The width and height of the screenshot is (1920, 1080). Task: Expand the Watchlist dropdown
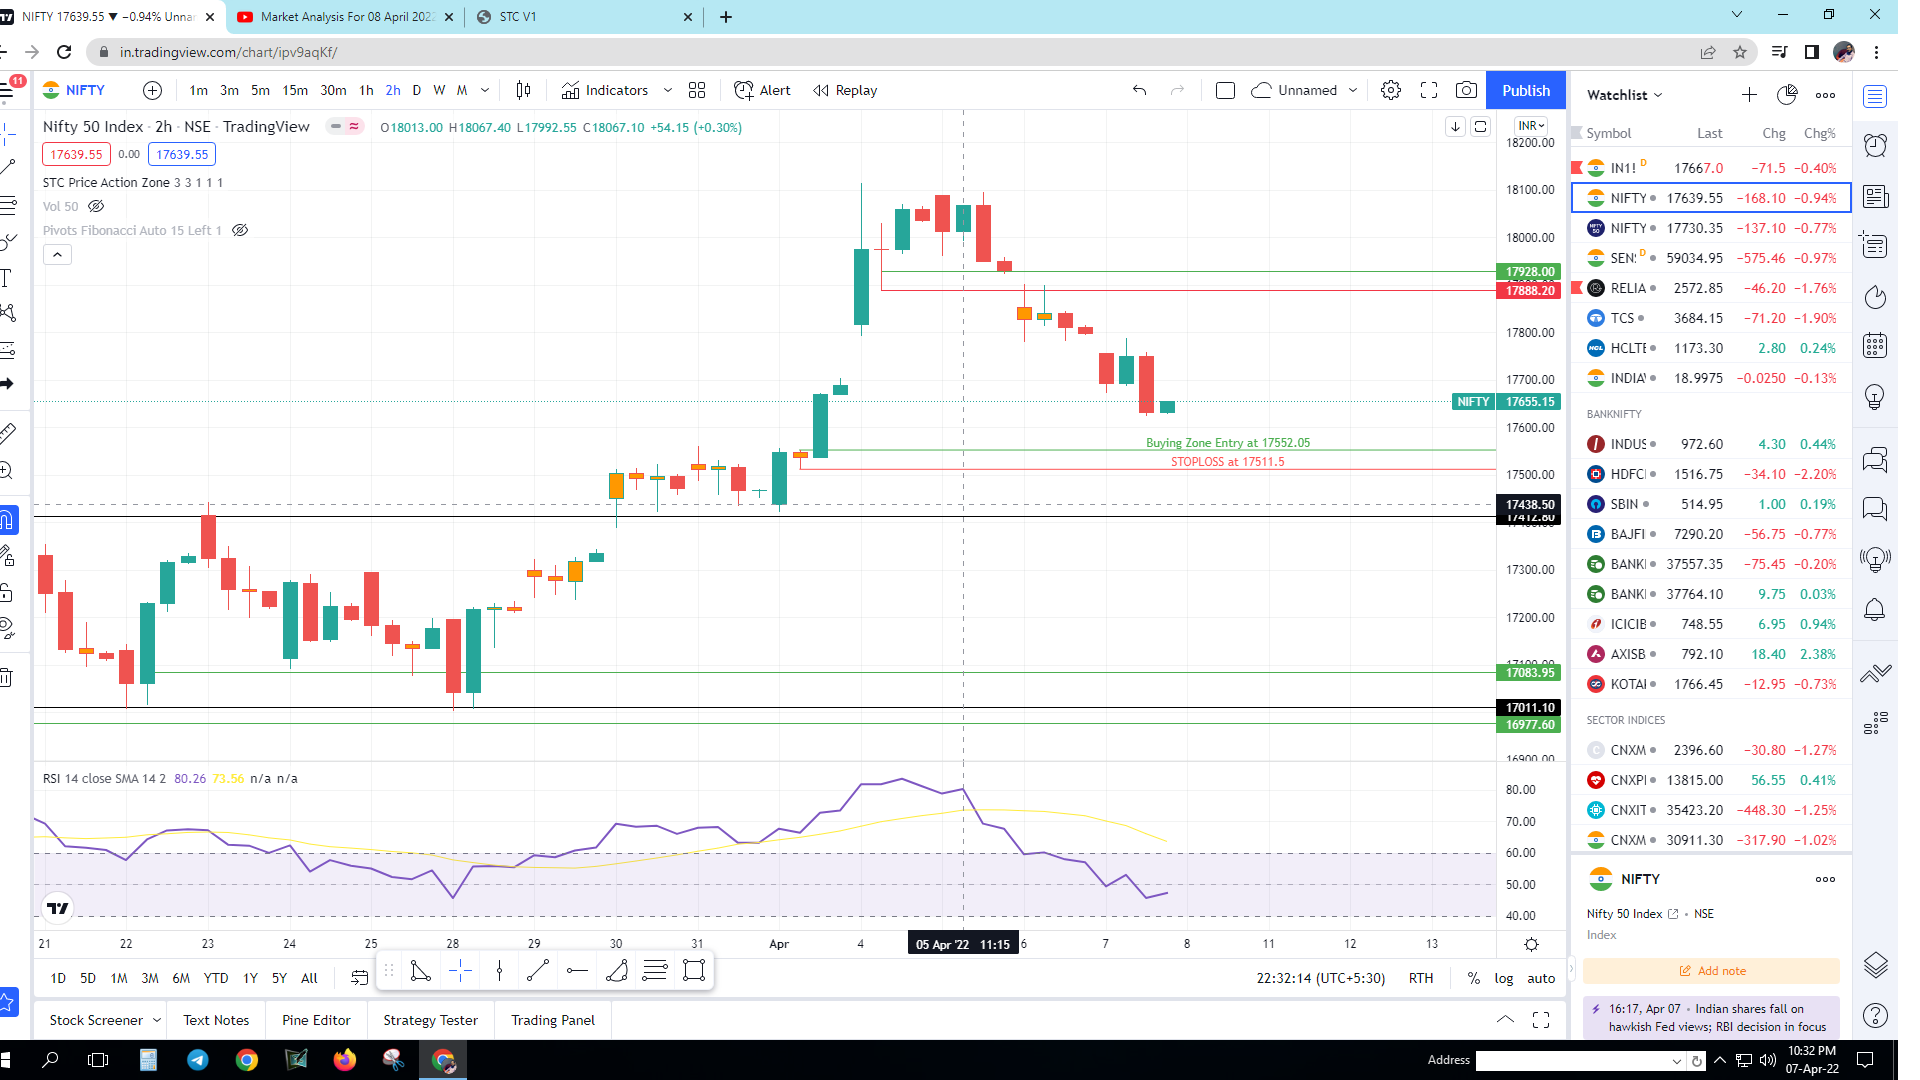point(1625,95)
